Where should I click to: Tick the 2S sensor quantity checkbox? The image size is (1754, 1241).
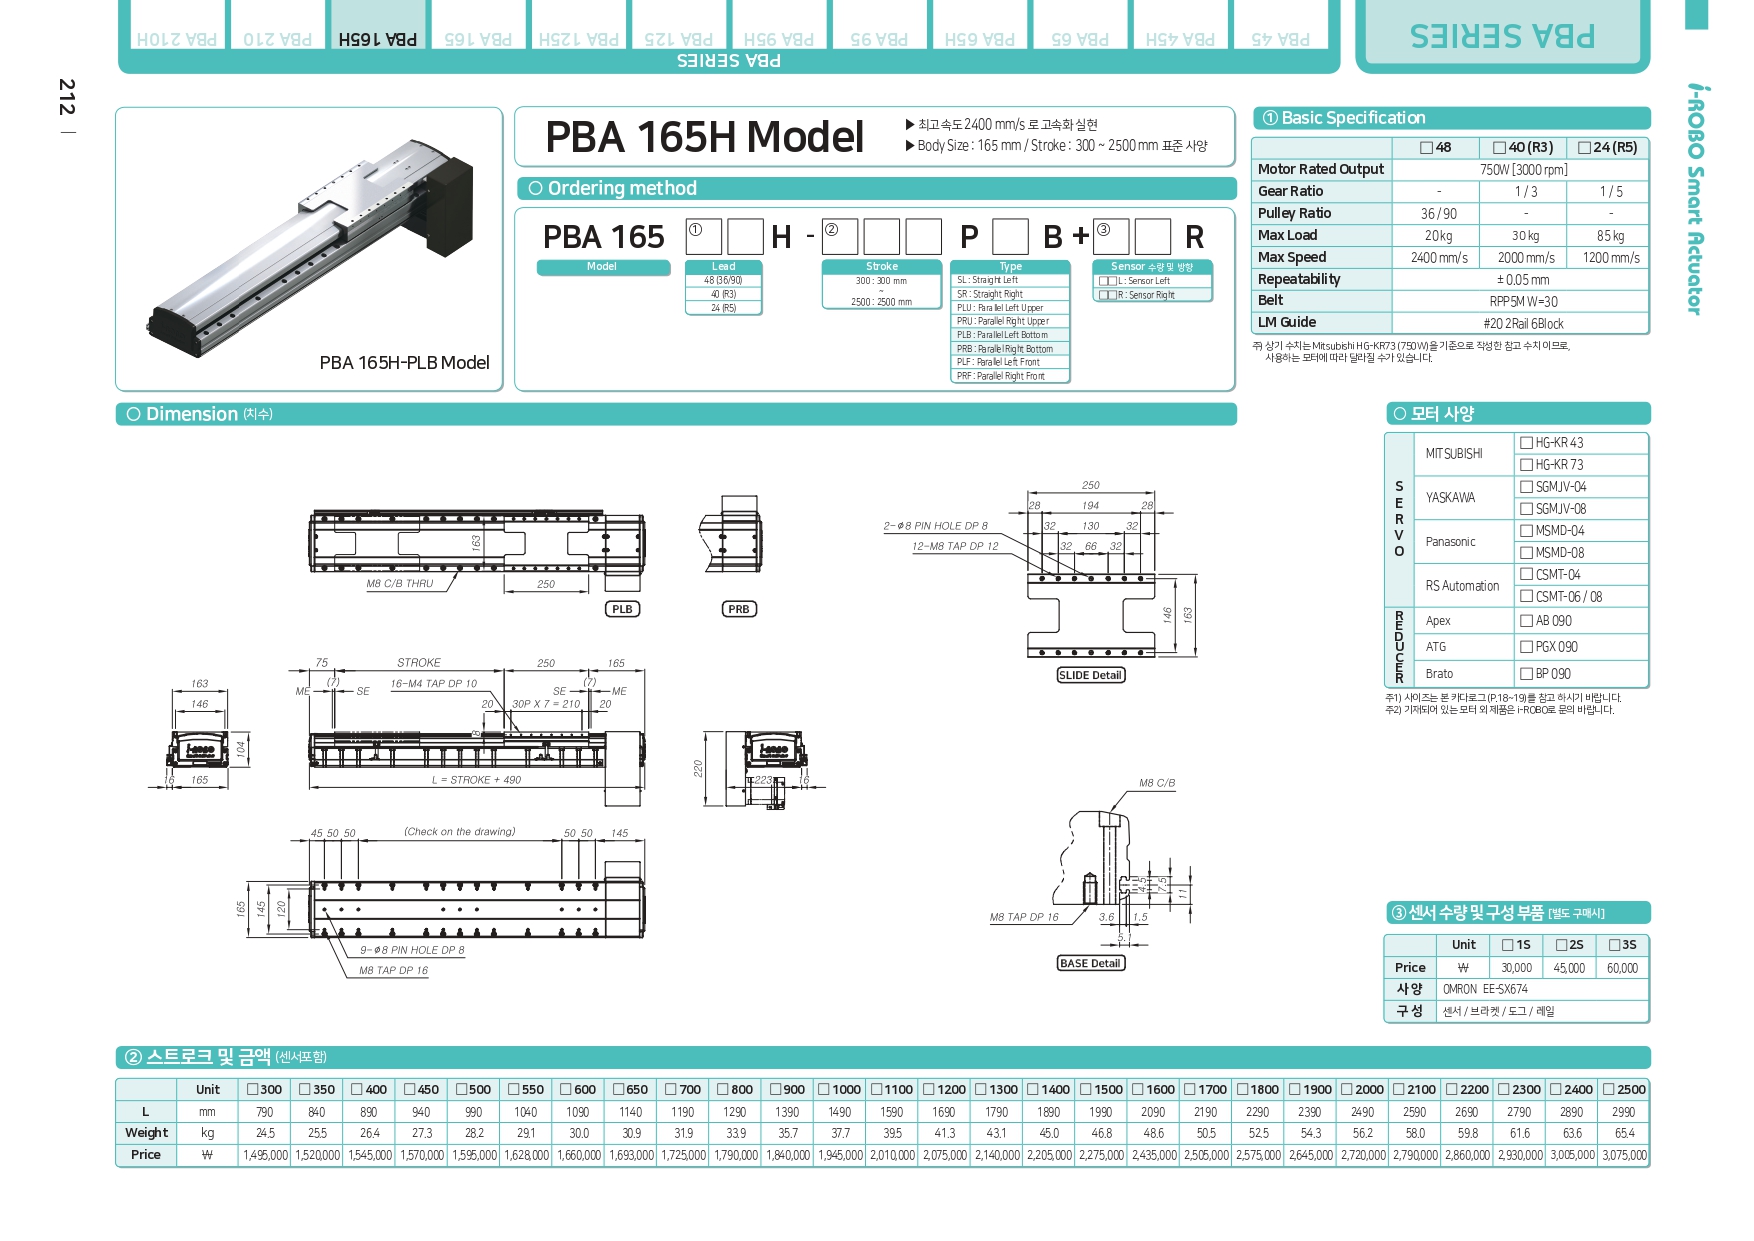1561,945
